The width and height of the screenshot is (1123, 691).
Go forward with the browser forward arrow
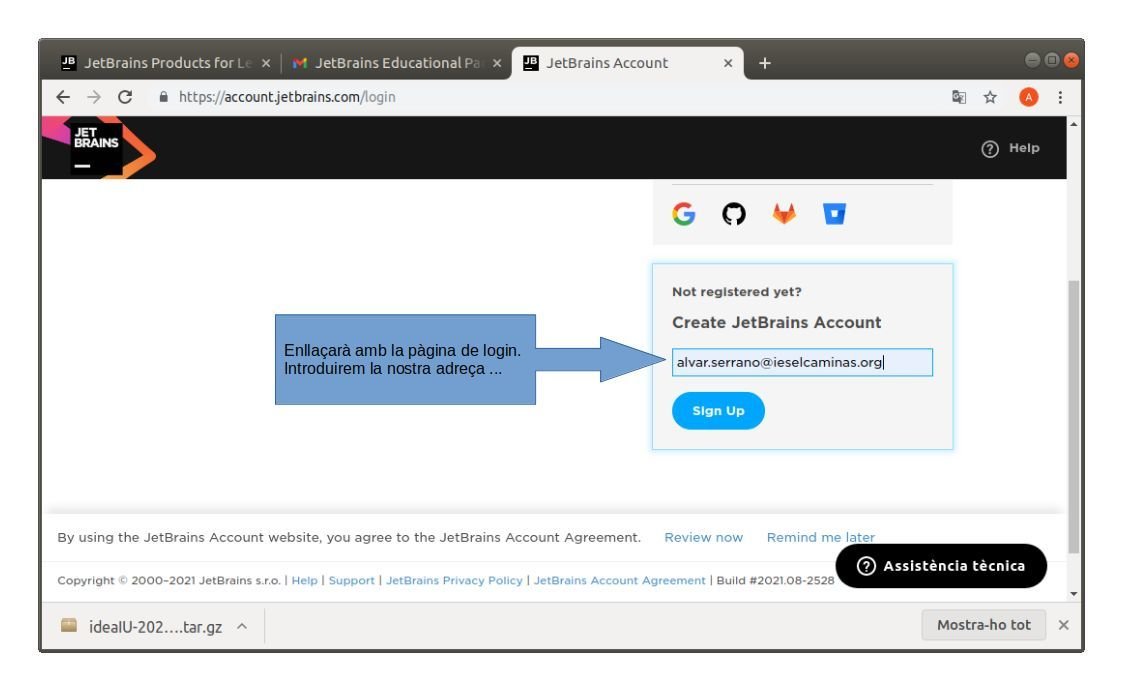(x=94, y=97)
